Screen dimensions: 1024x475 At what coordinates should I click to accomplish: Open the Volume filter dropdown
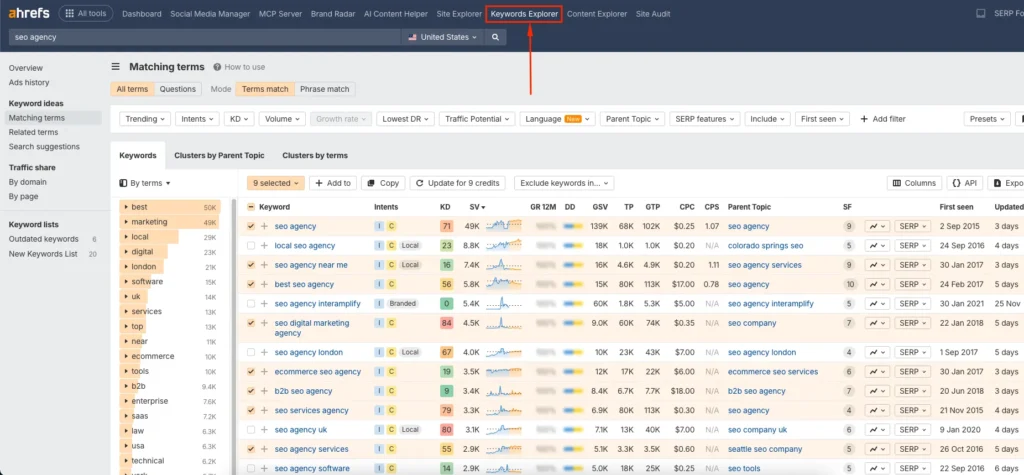point(282,119)
